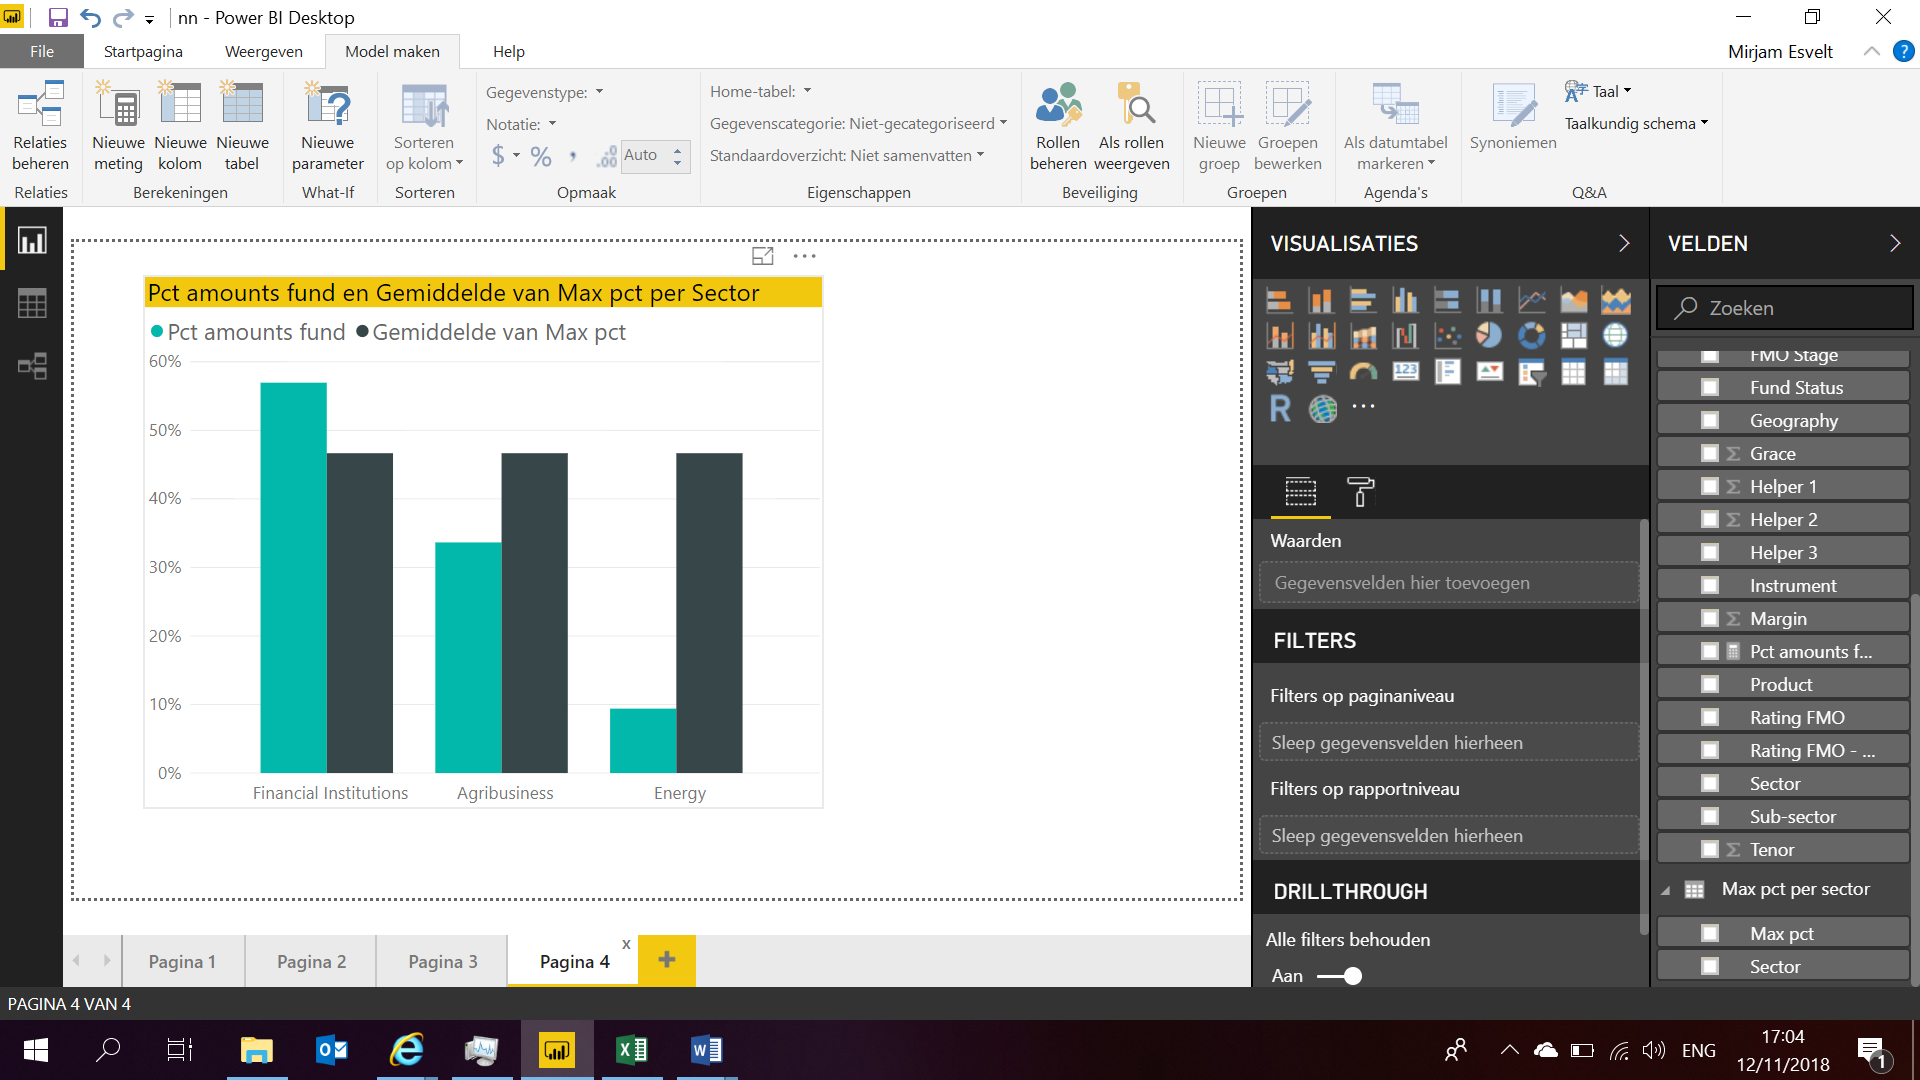Click the Zoeken fields search box

1785,308
